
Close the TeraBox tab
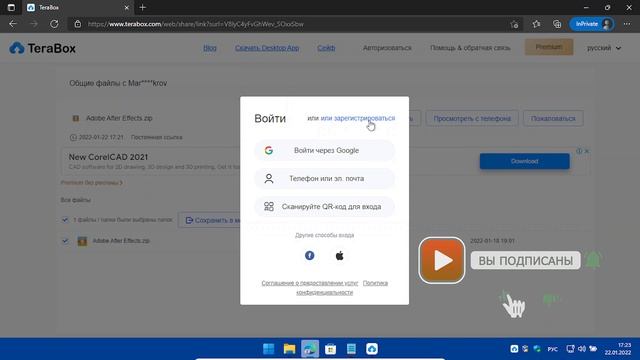[127, 7]
